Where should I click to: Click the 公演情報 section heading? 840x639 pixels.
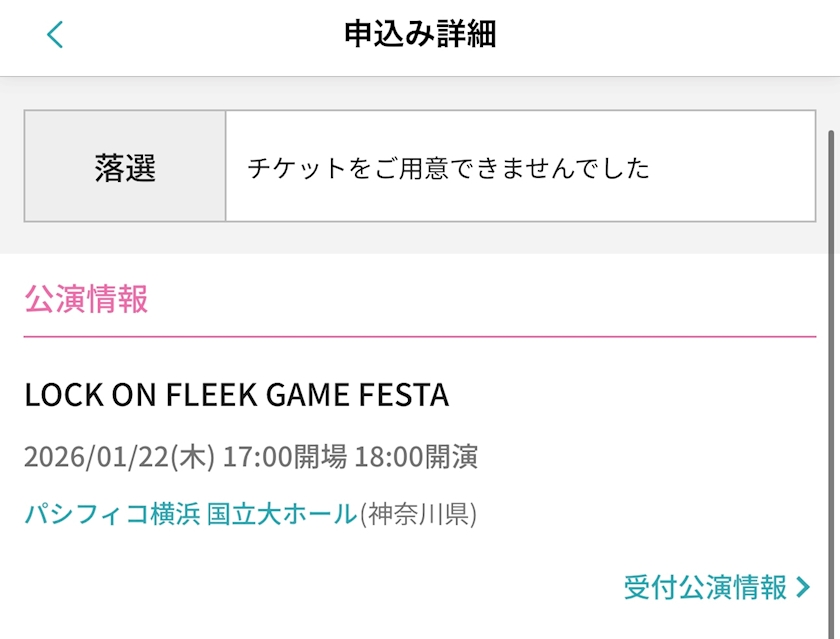pyautogui.click(x=86, y=299)
